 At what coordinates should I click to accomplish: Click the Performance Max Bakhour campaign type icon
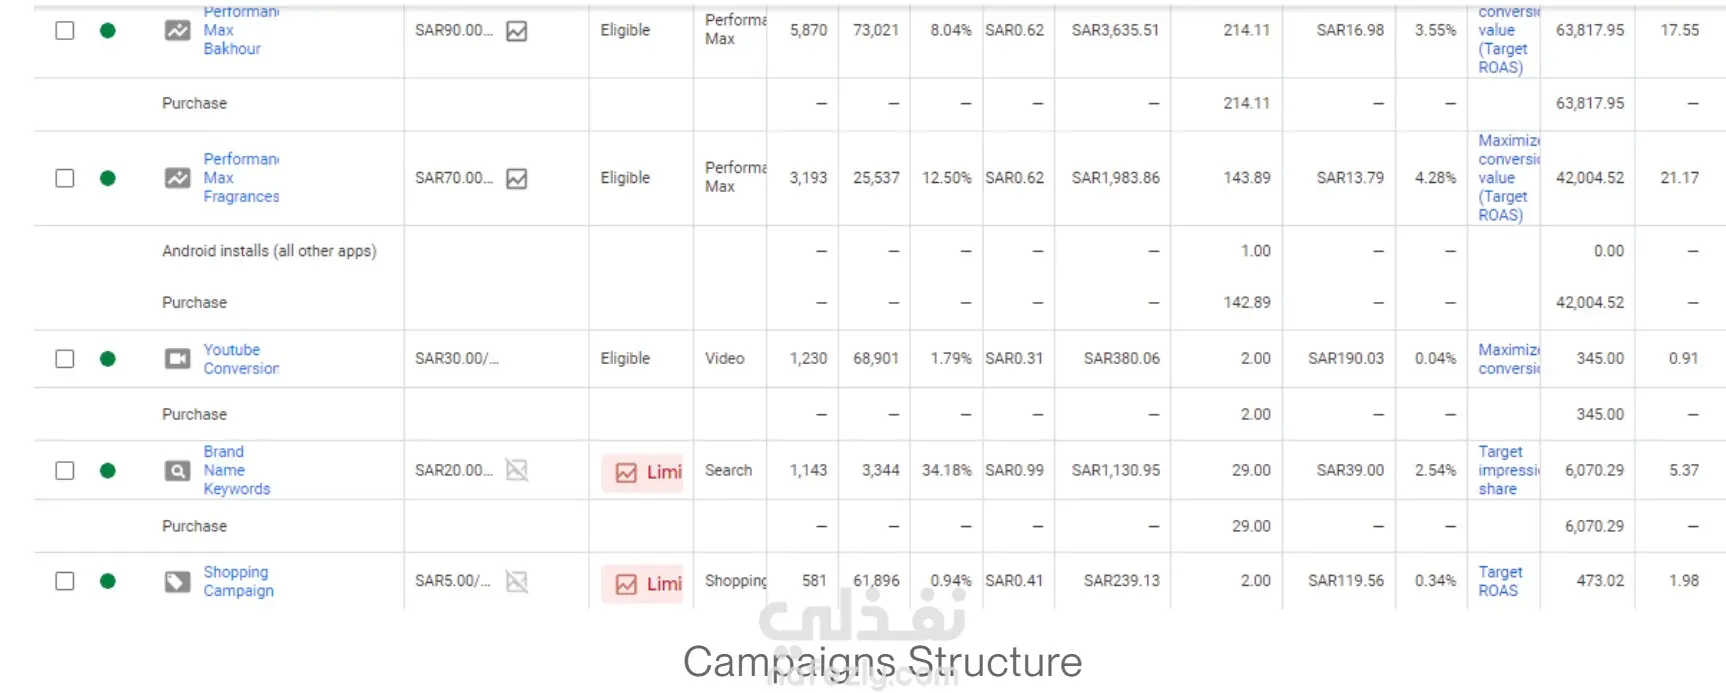point(177,31)
